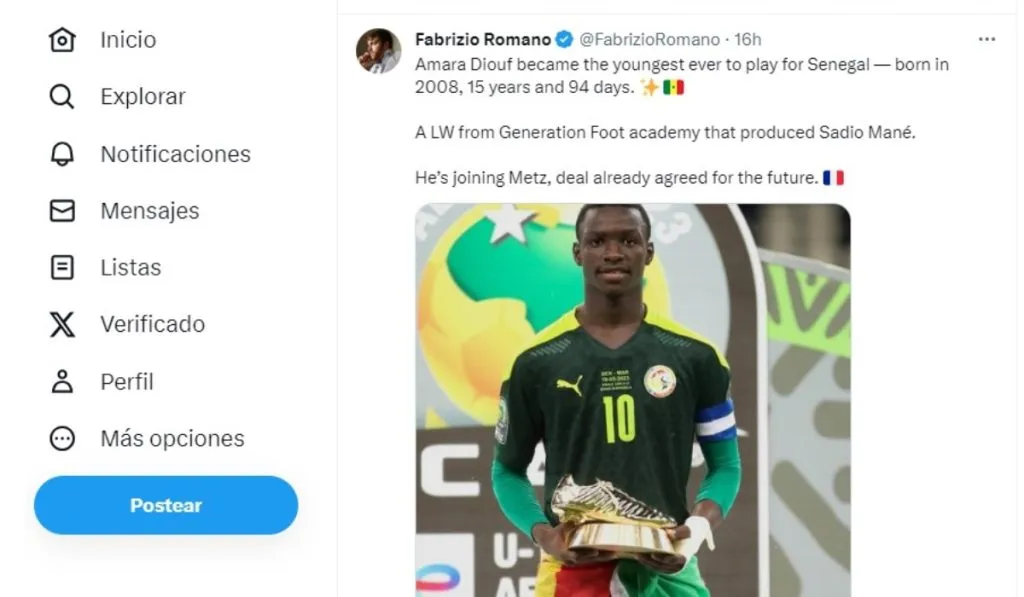Click the Mensajes envelope icon
The image size is (1024, 597).
tap(62, 211)
